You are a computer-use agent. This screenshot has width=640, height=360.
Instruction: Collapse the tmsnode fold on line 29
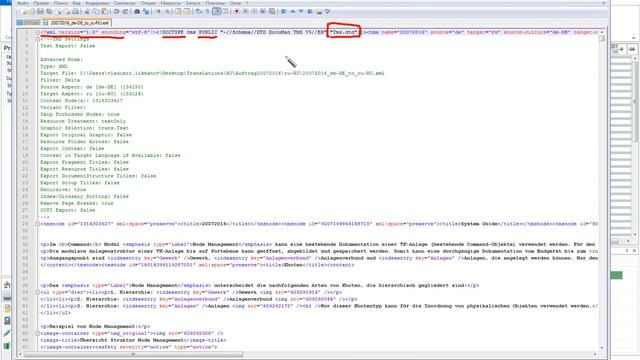click(x=37, y=224)
